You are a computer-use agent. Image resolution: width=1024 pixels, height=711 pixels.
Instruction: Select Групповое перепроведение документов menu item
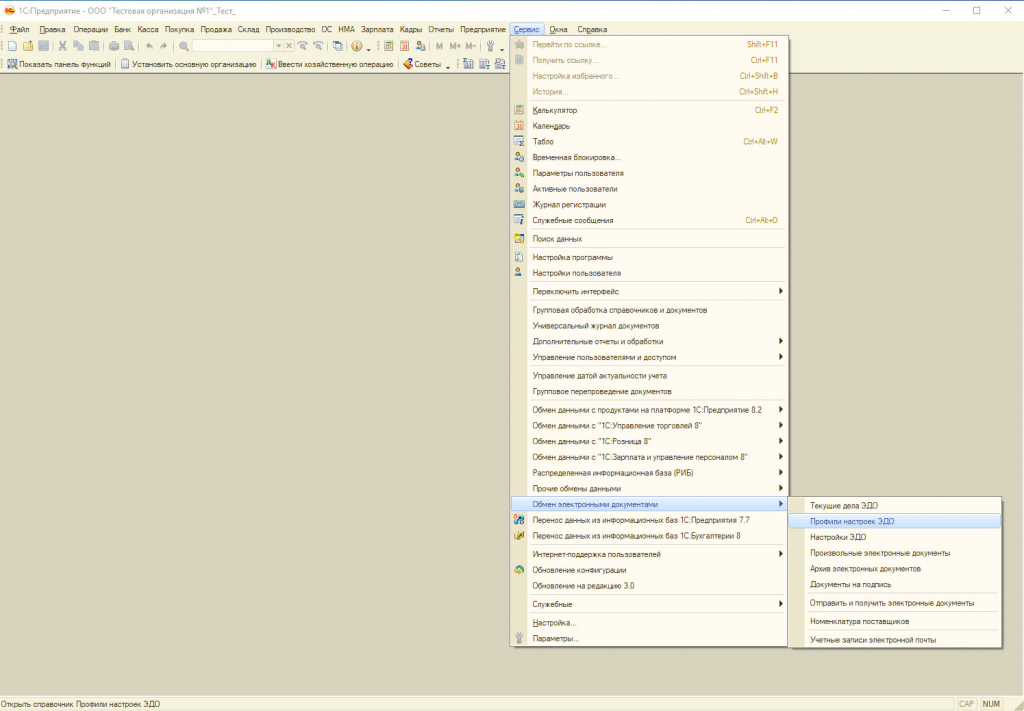click(x=649, y=392)
